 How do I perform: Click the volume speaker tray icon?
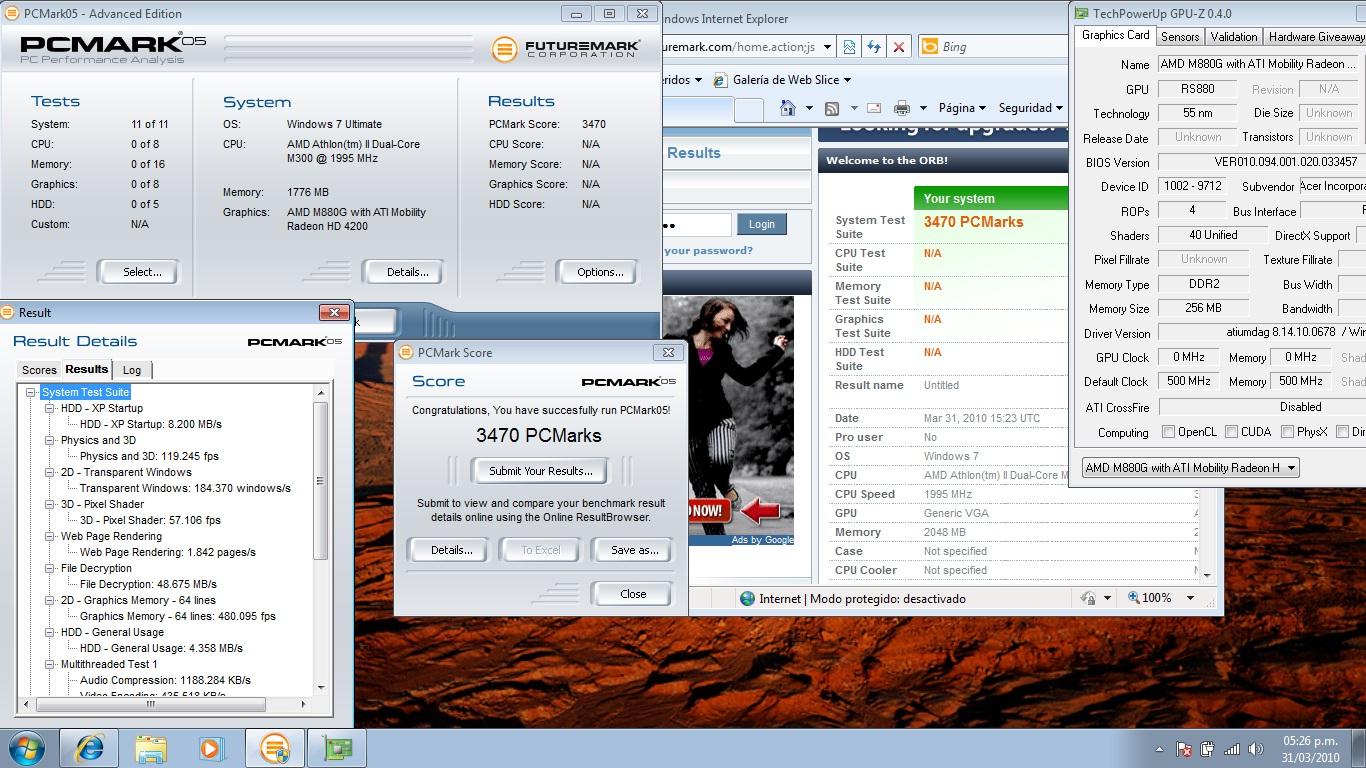pyautogui.click(x=1256, y=749)
